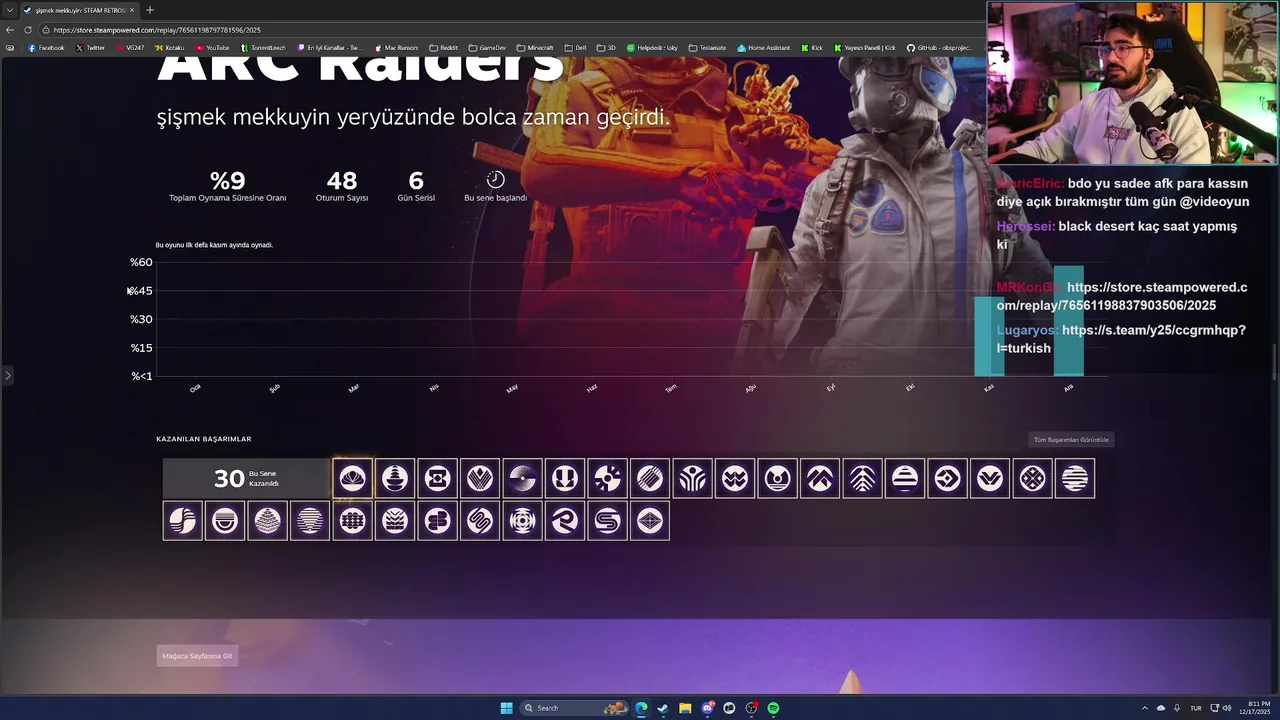Go back to the previous page
Viewport: 1280px width, 720px height.
tap(10, 30)
